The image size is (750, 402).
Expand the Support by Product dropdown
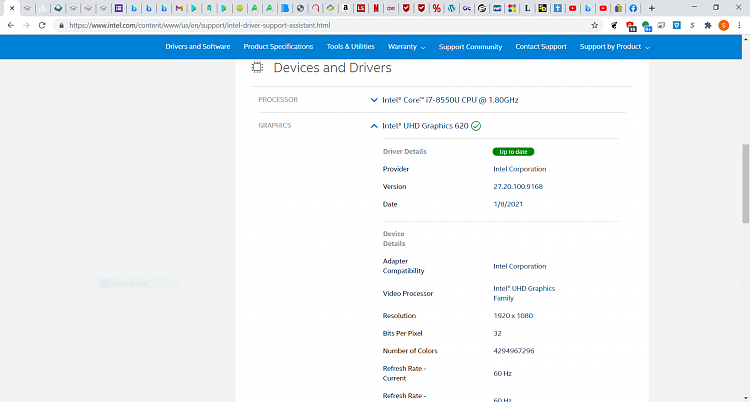615,46
